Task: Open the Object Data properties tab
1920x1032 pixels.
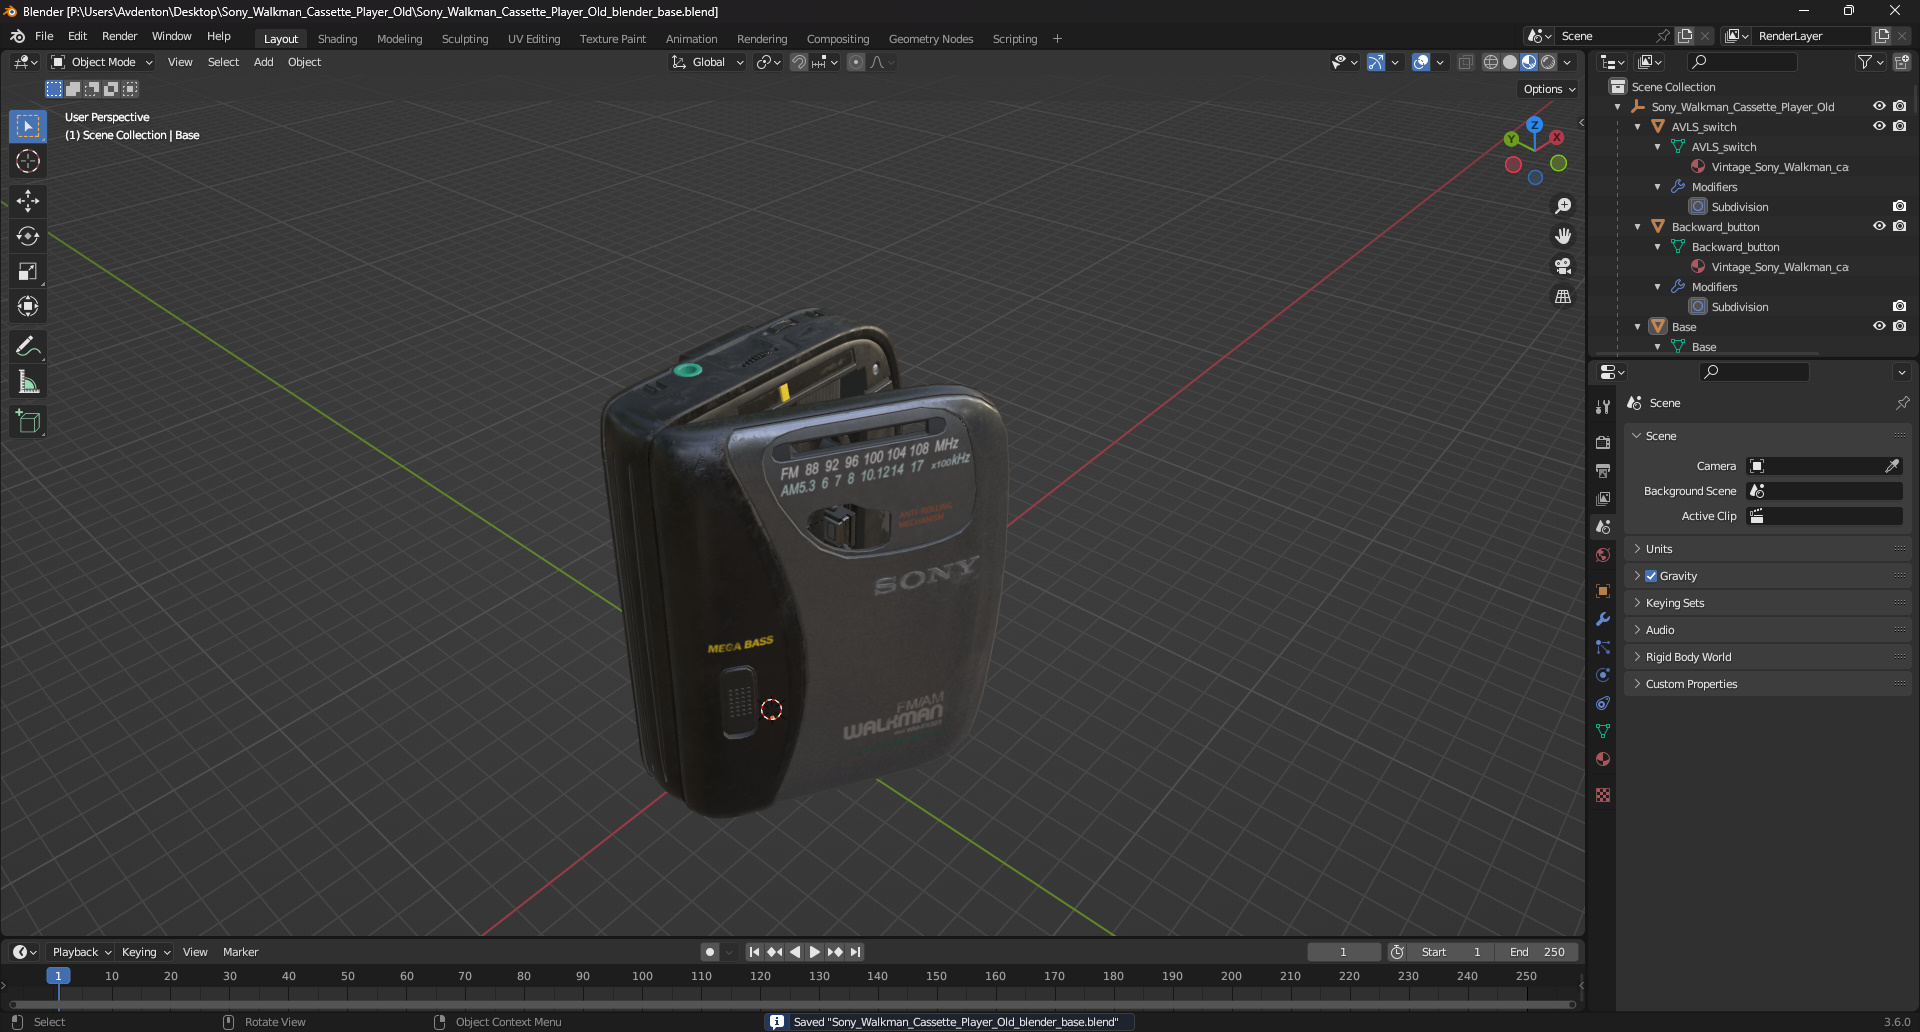Action: tap(1603, 731)
